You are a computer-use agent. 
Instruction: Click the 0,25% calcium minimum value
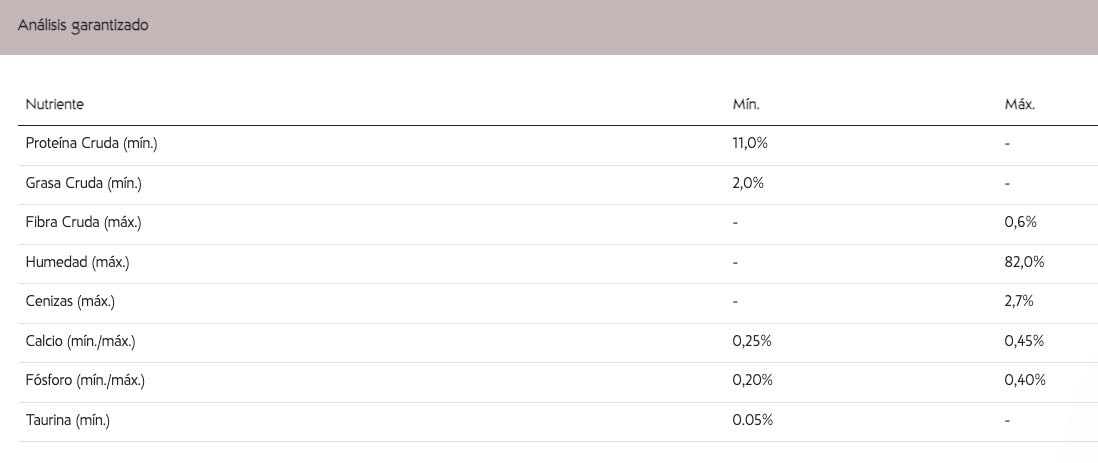pos(752,341)
